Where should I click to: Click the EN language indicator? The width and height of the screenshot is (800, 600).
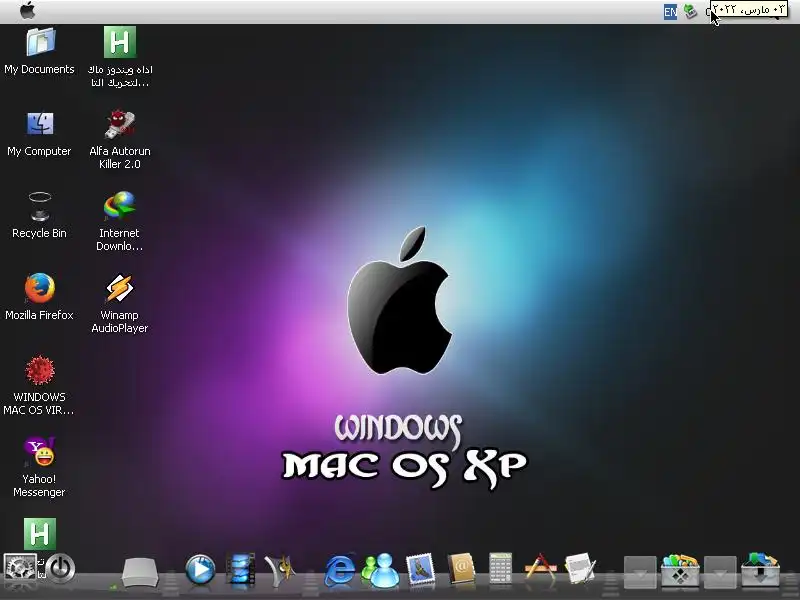670,11
